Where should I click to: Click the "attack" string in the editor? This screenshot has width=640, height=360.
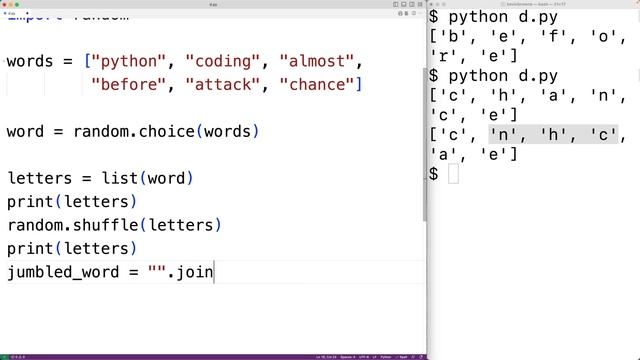(222, 84)
